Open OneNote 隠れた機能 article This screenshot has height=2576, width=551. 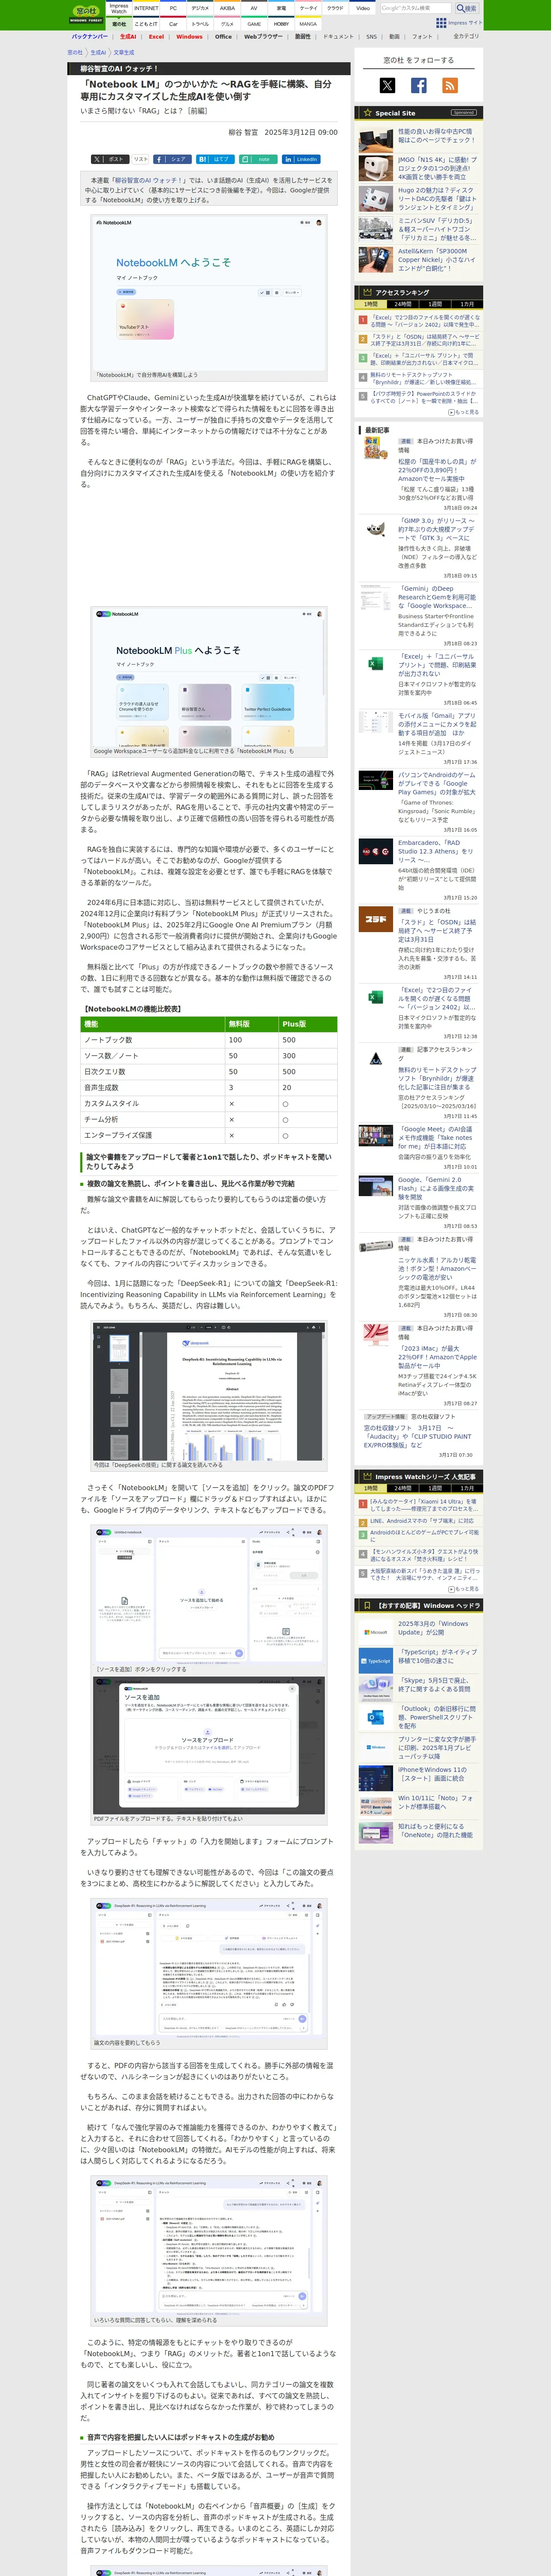coord(437,1831)
